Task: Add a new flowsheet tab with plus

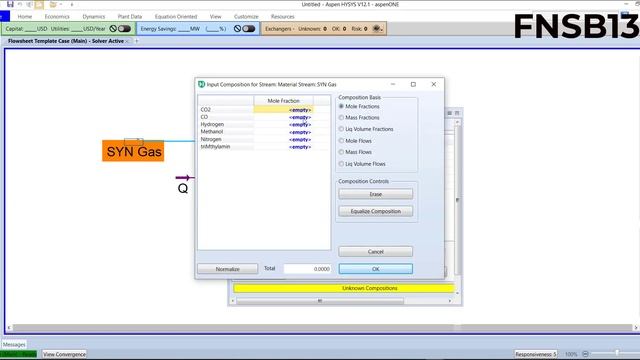Action: pyautogui.click(x=137, y=41)
